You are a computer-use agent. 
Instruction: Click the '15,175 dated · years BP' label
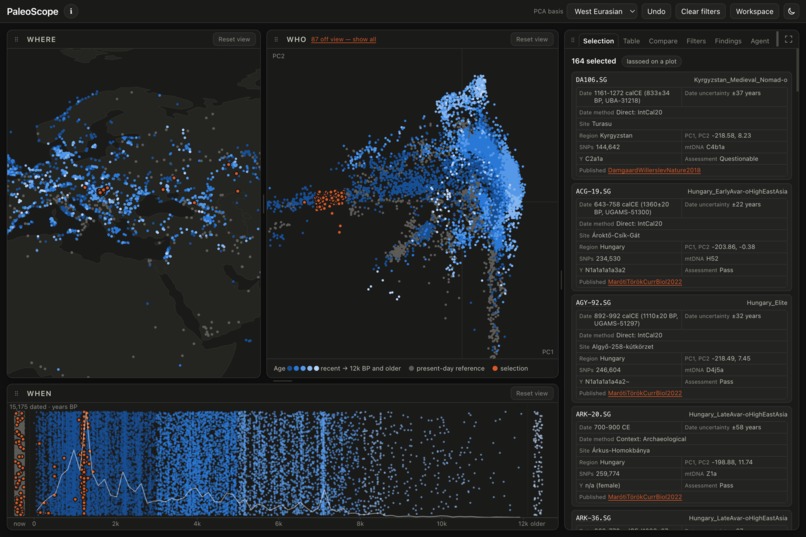43,406
